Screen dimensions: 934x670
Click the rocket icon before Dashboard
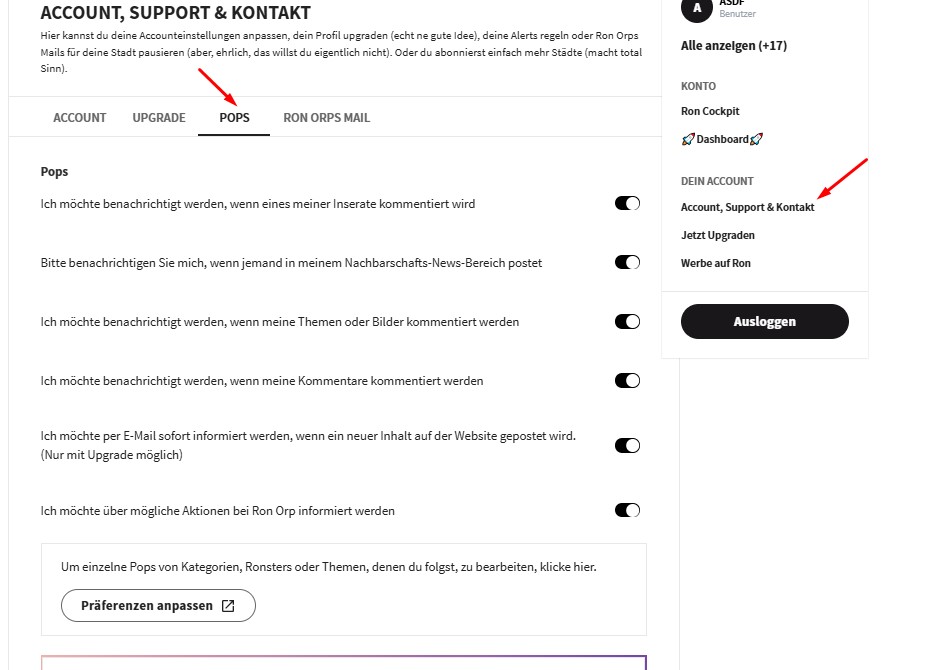tap(688, 140)
